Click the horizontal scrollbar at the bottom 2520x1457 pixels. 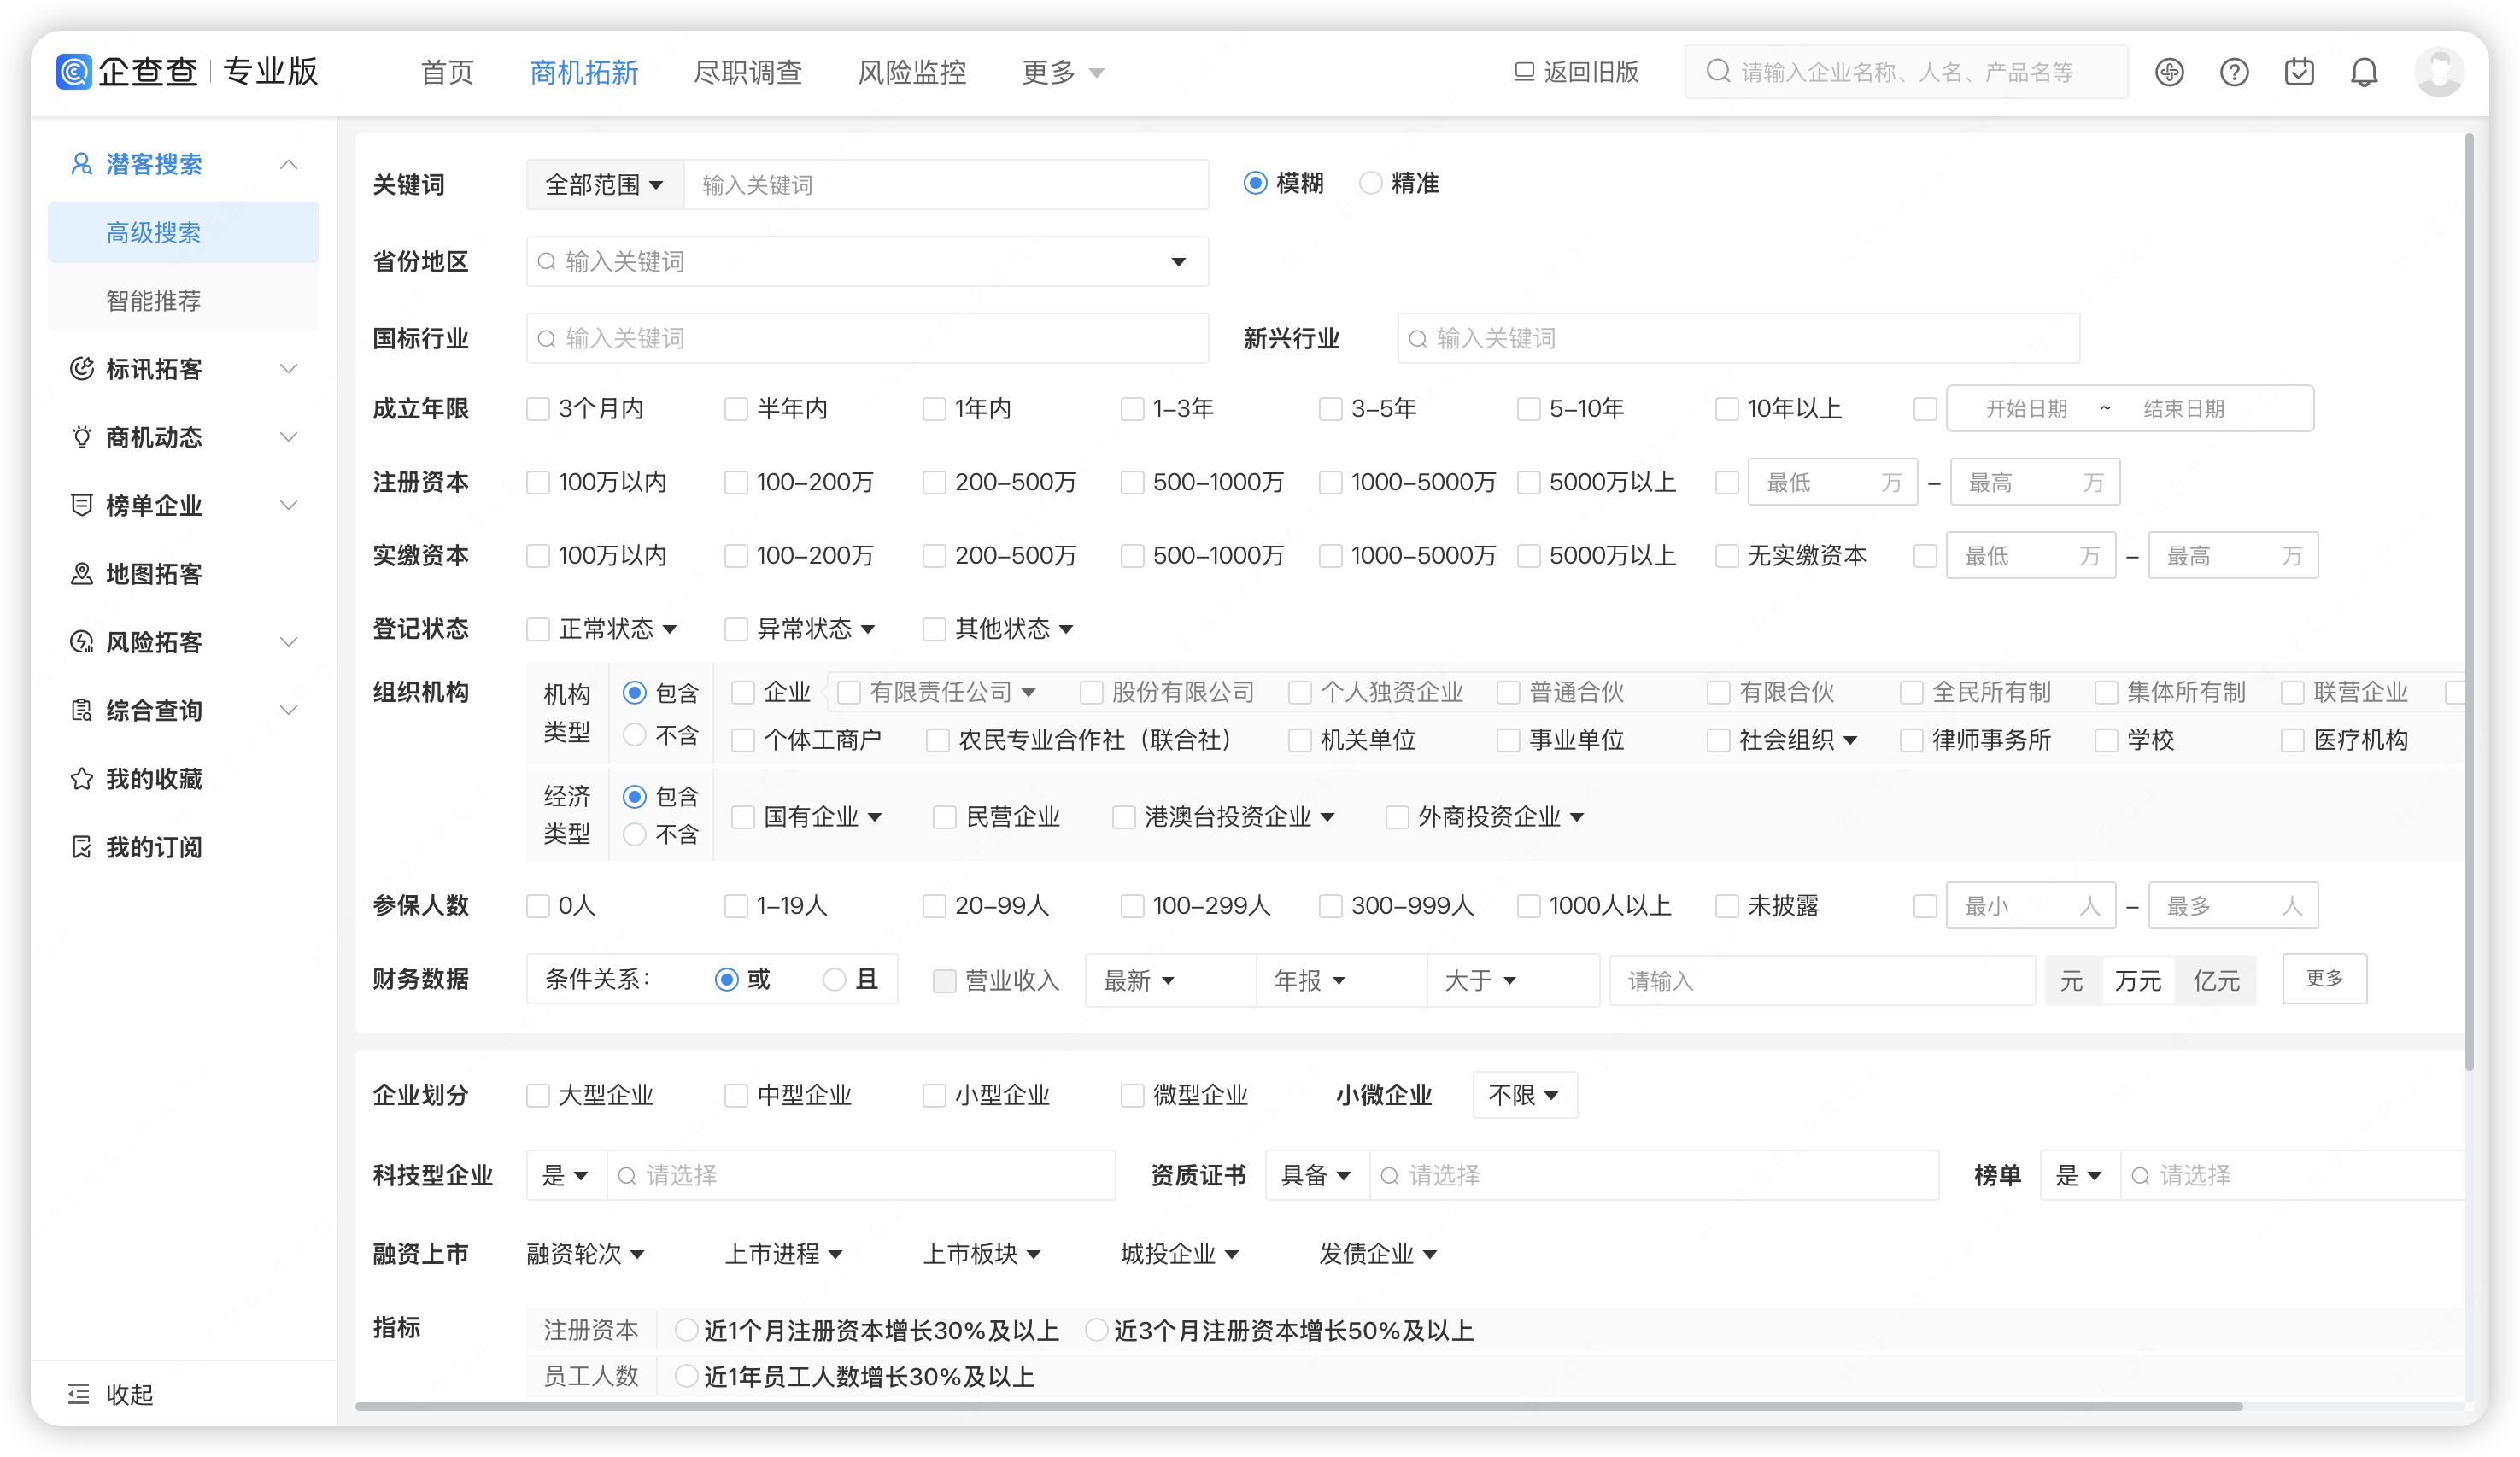(x=1298, y=1406)
